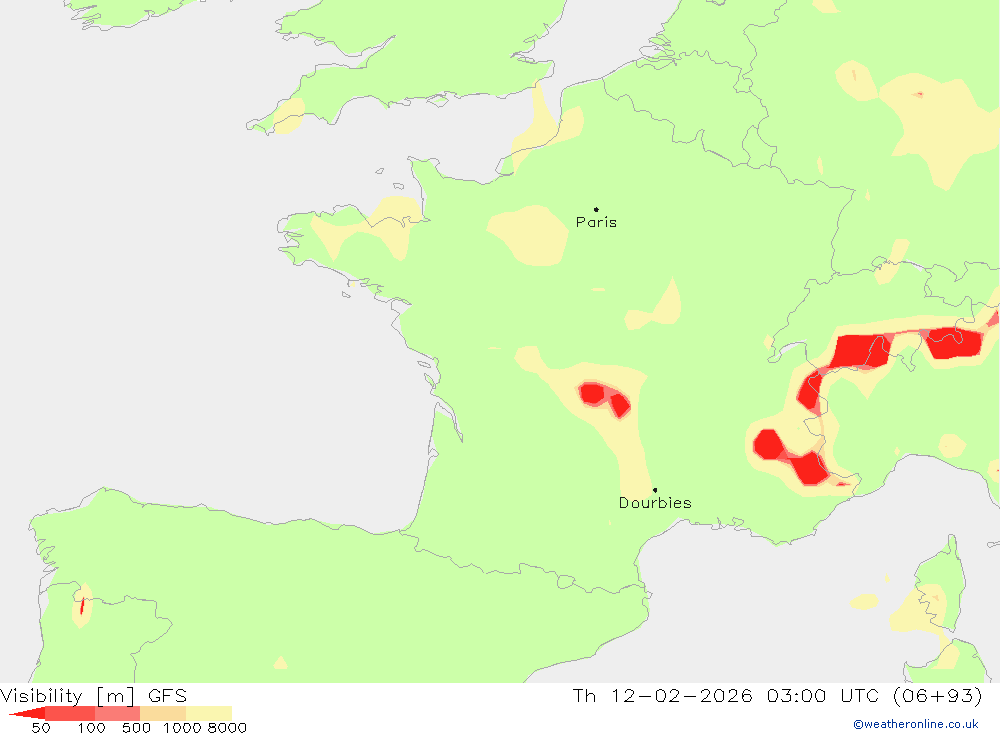
Task: Click the Dourbies location label
Action: point(655,503)
